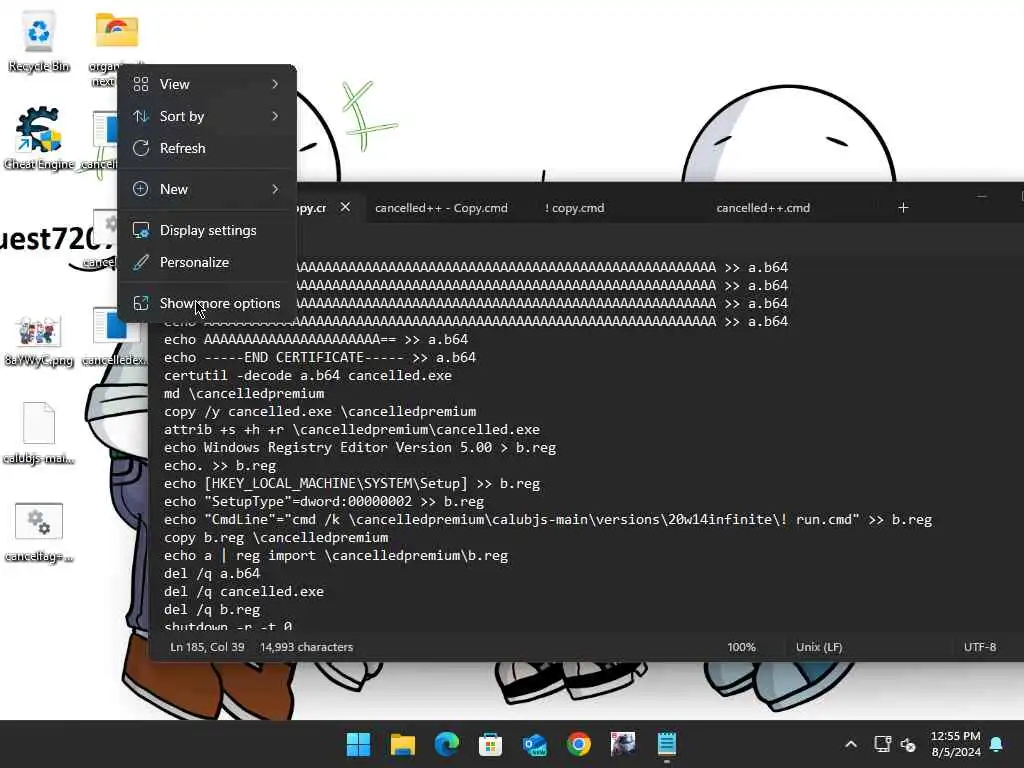Screen dimensions: 1024x768
Task: Launch Google Chrome from taskbar
Action: pos(579,744)
